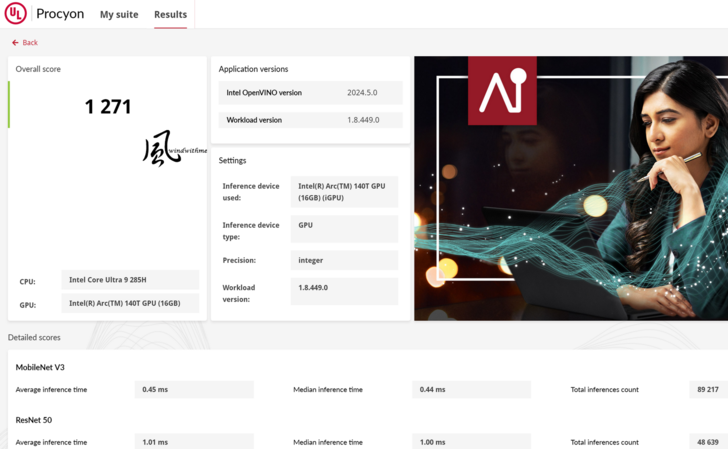The image size is (728, 449).
Task: Open the My suite tab
Action: point(119,15)
